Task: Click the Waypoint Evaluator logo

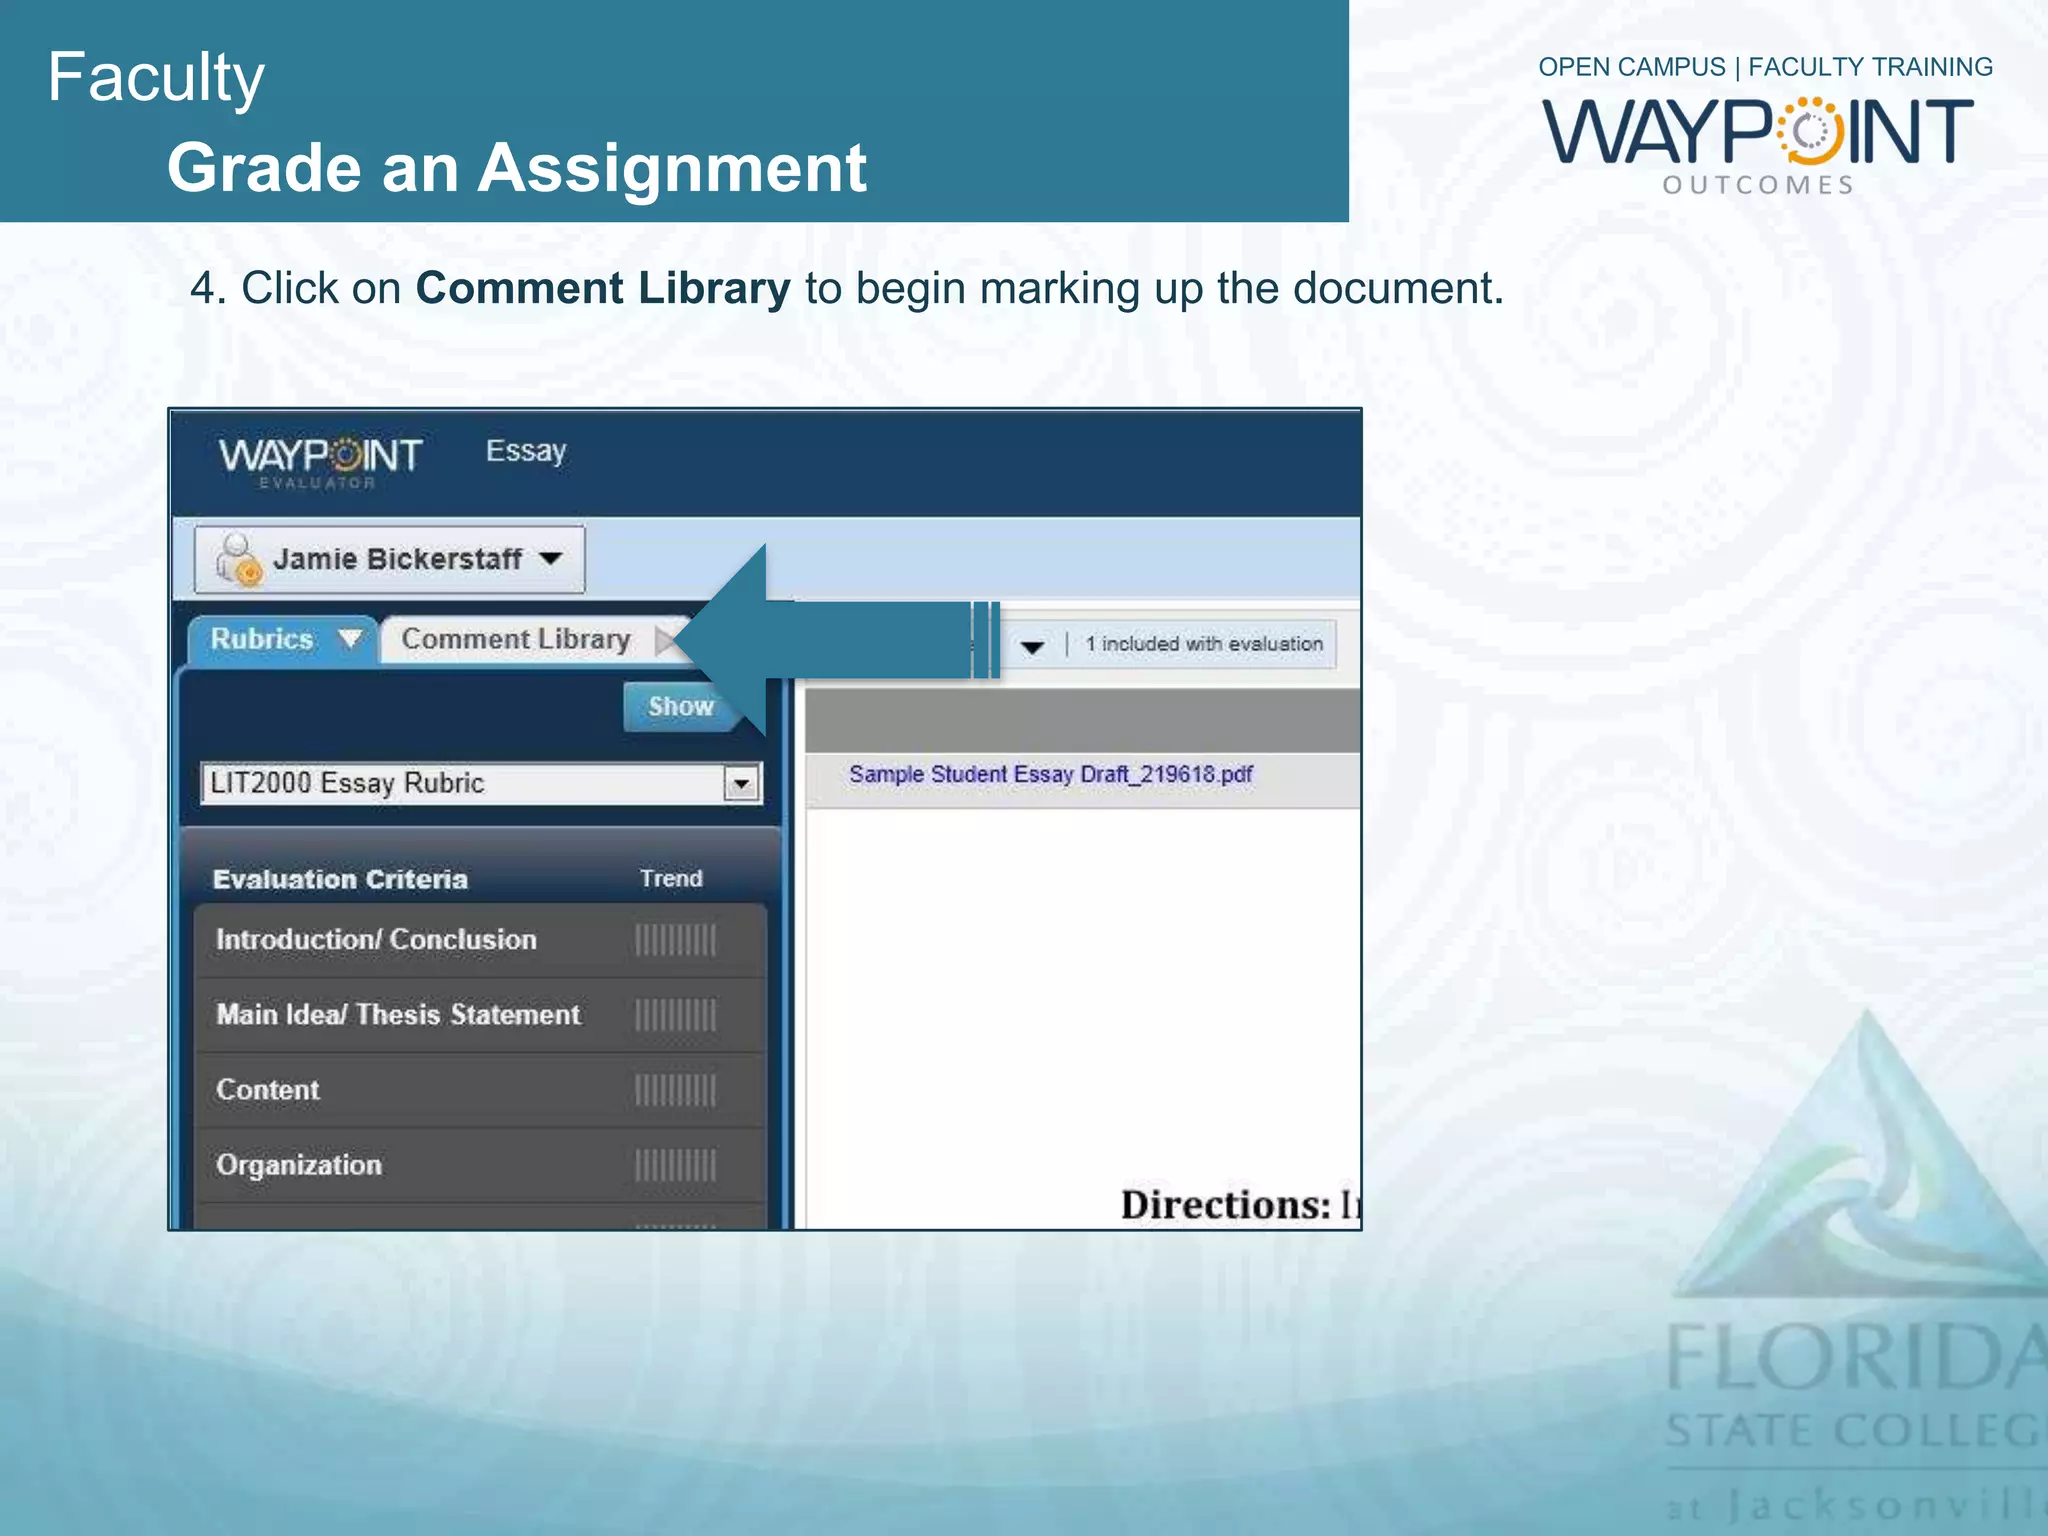Action: tap(320, 461)
